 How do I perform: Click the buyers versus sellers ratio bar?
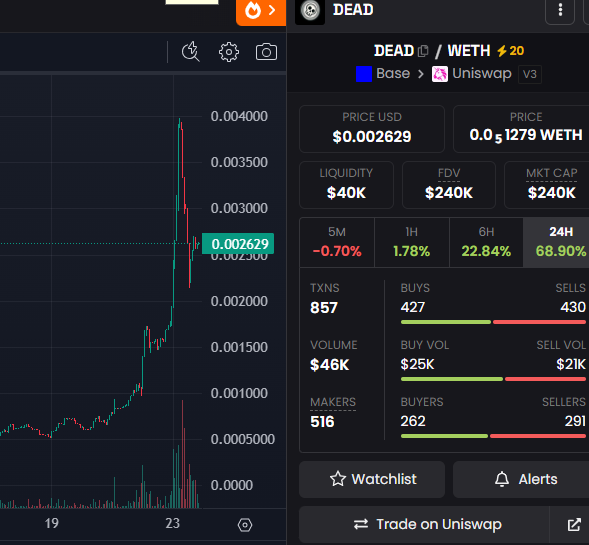point(493,436)
